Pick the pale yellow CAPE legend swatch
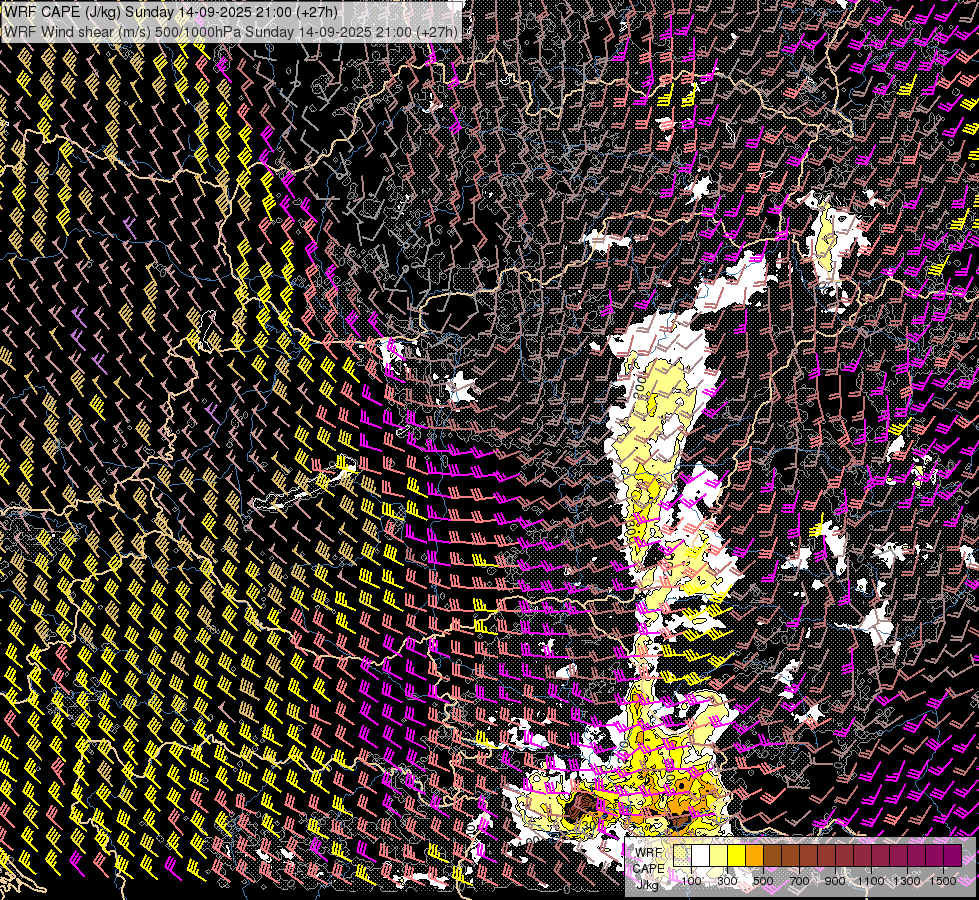This screenshot has width=979, height=900. (718, 856)
